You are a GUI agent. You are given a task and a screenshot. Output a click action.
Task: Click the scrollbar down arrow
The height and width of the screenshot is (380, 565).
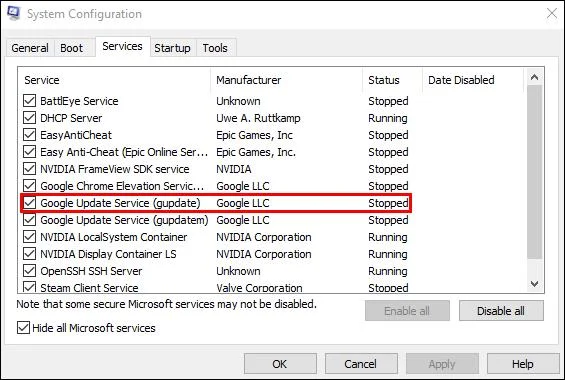pyautogui.click(x=535, y=284)
